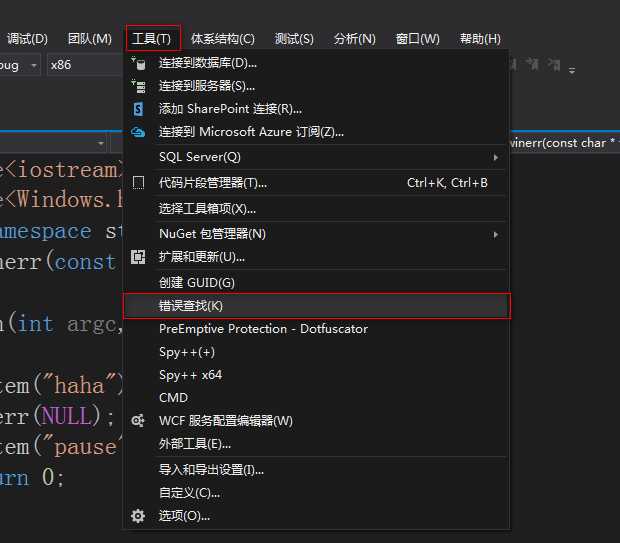
Task: Choose 创建 GUID(G)
Action: (x=316, y=282)
